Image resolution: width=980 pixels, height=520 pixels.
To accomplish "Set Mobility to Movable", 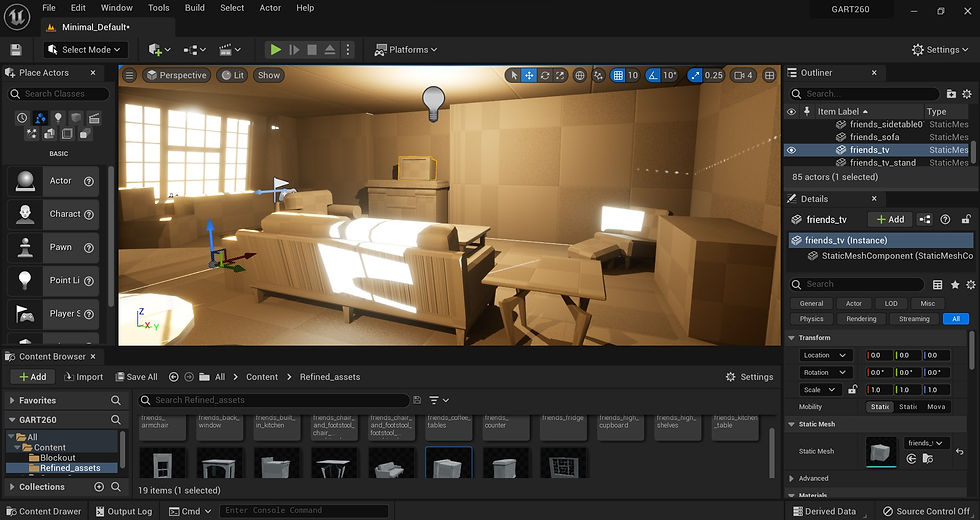I will 936,407.
